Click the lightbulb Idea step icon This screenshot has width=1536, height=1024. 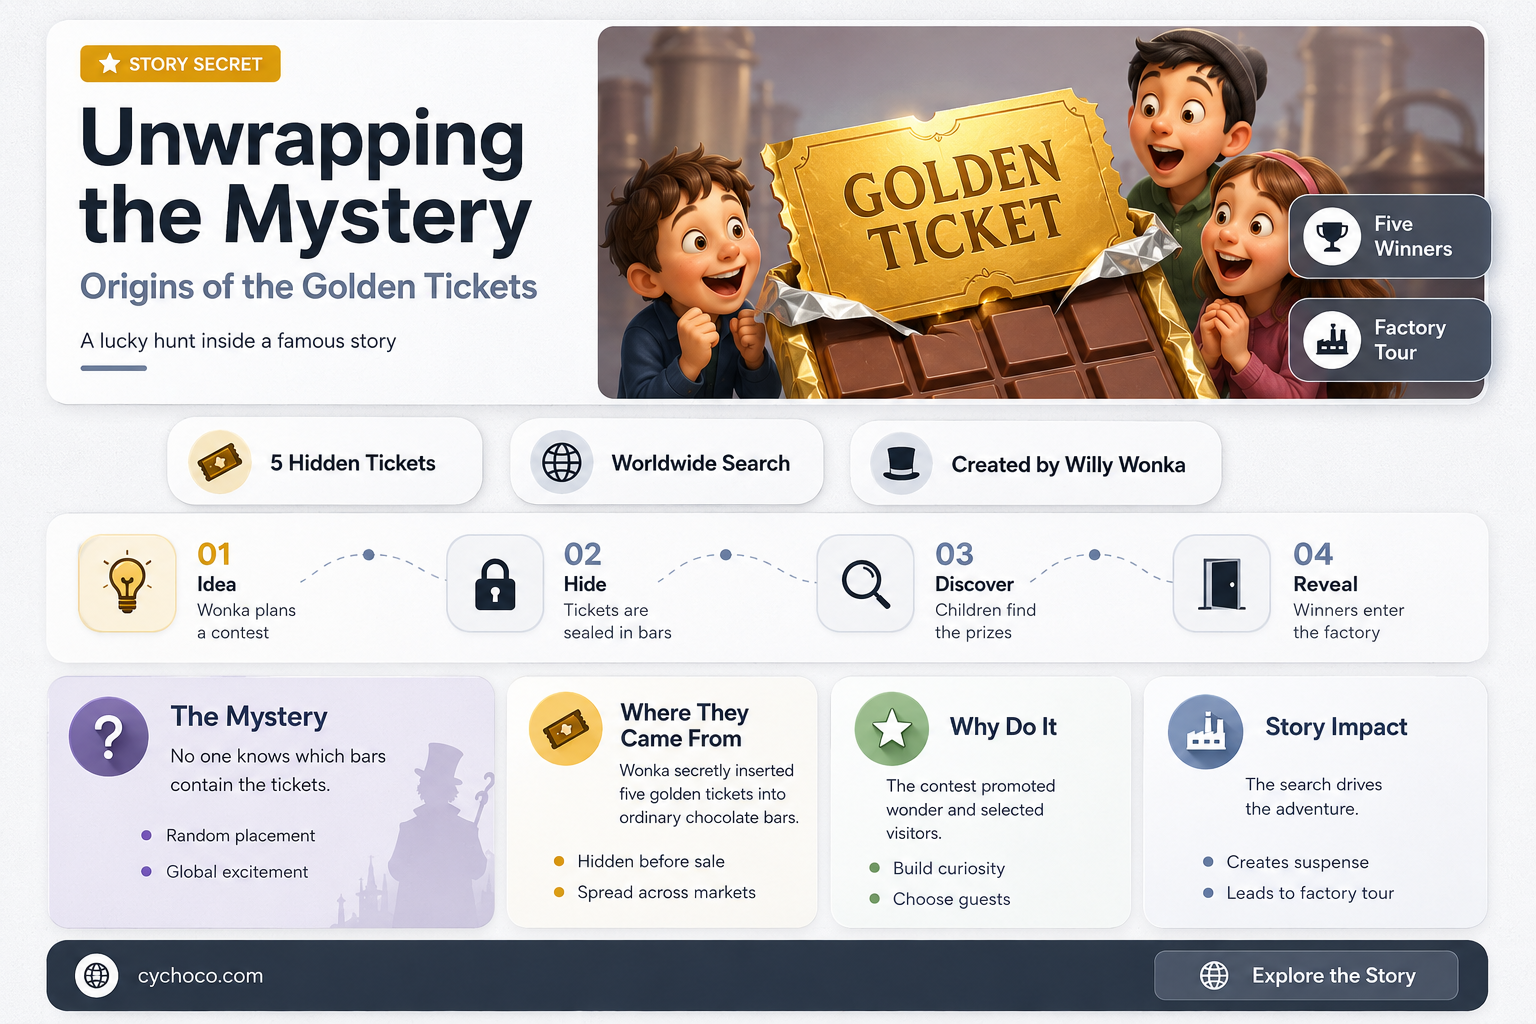coord(127,583)
